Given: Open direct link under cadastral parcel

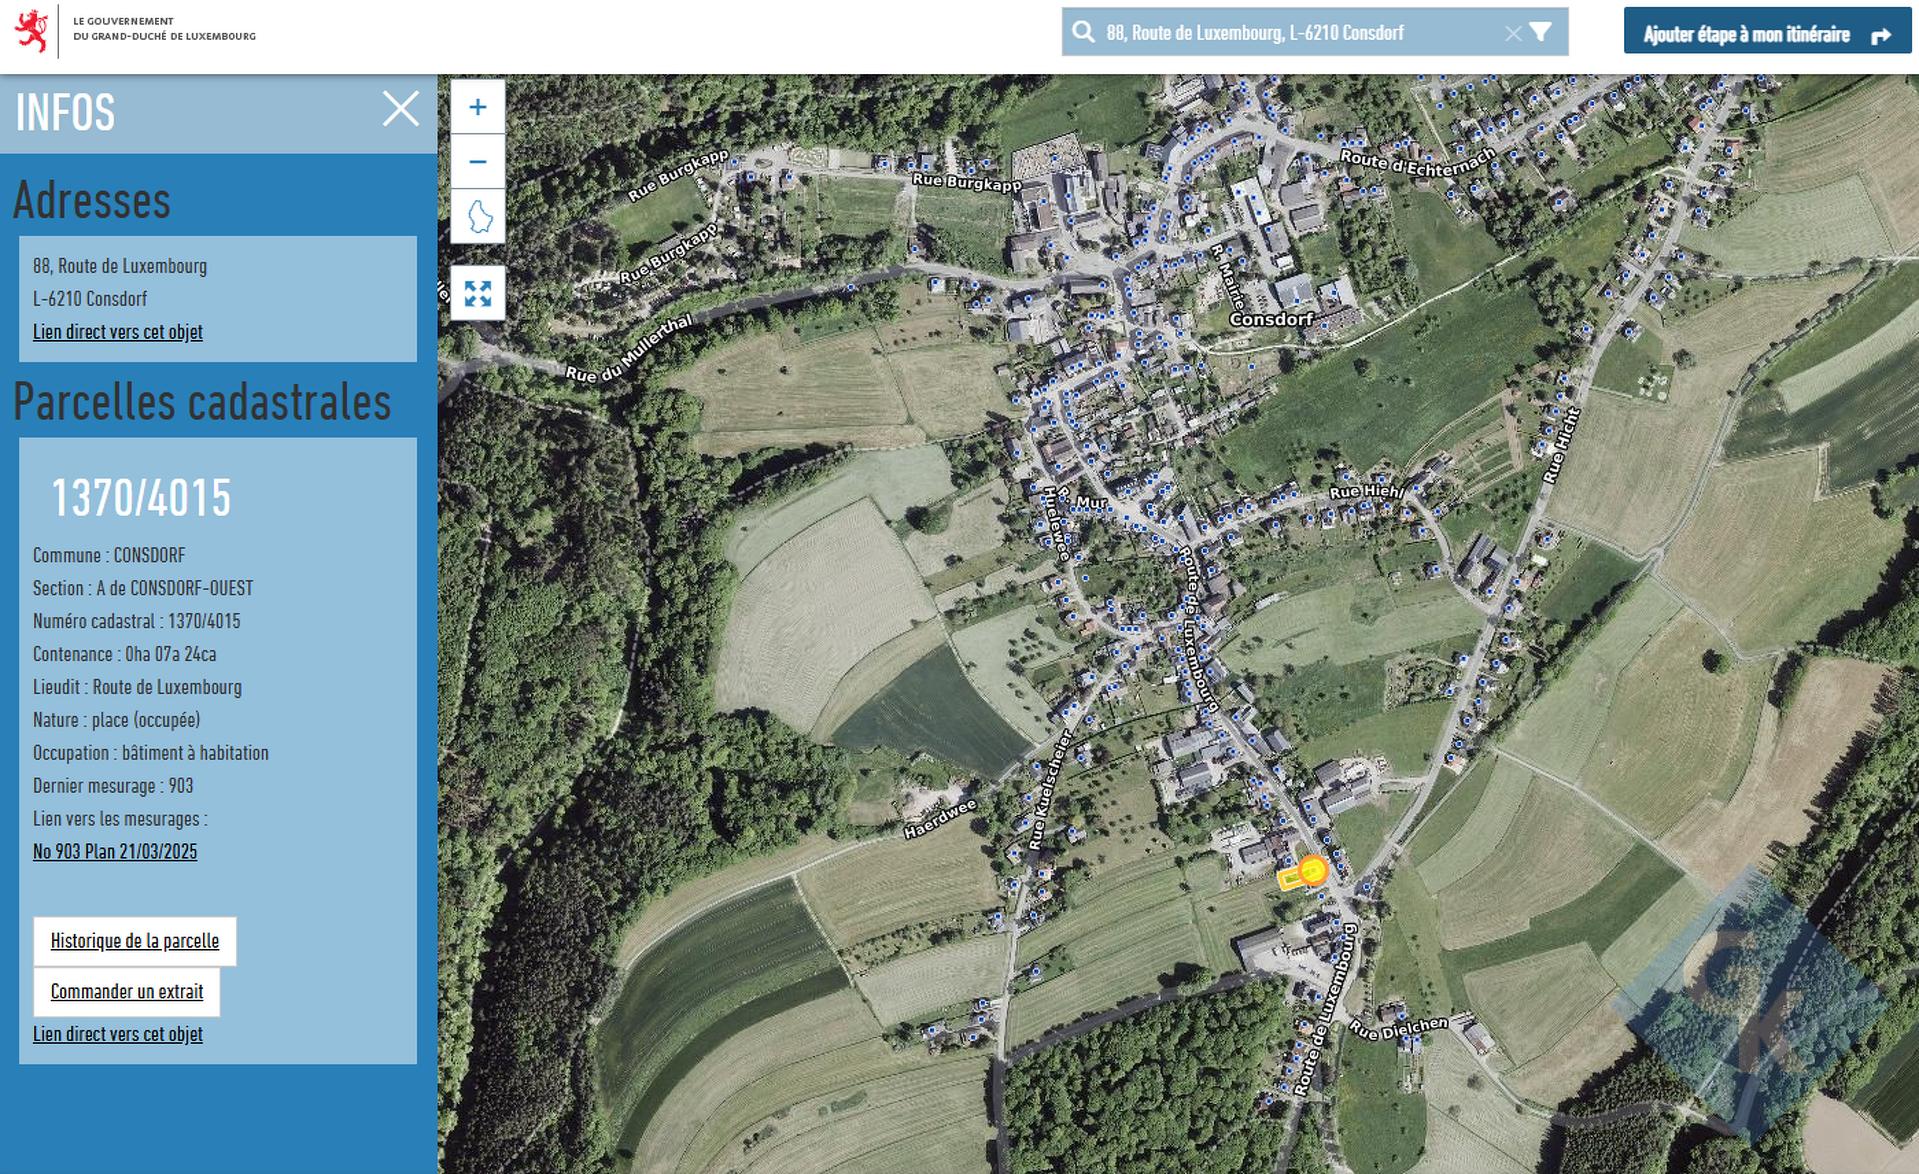Looking at the screenshot, I should [117, 1034].
